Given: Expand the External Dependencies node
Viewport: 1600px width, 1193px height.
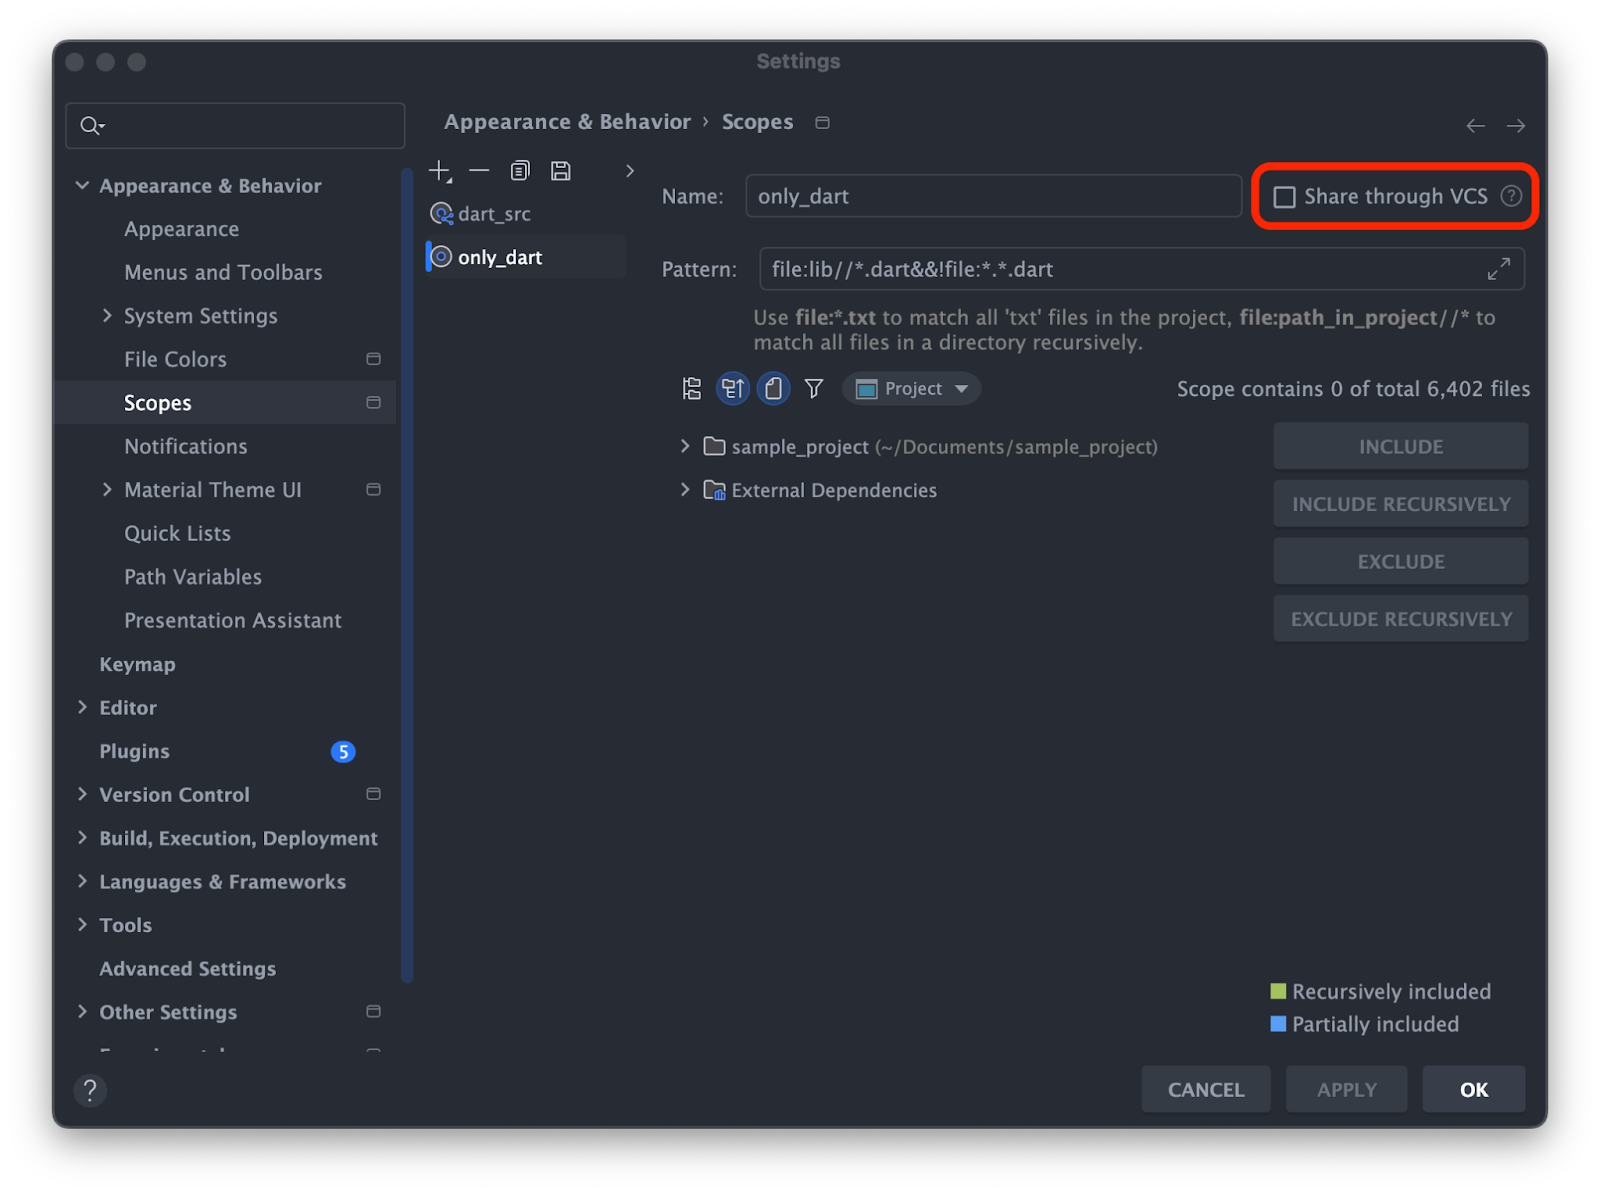Looking at the screenshot, I should (x=685, y=490).
